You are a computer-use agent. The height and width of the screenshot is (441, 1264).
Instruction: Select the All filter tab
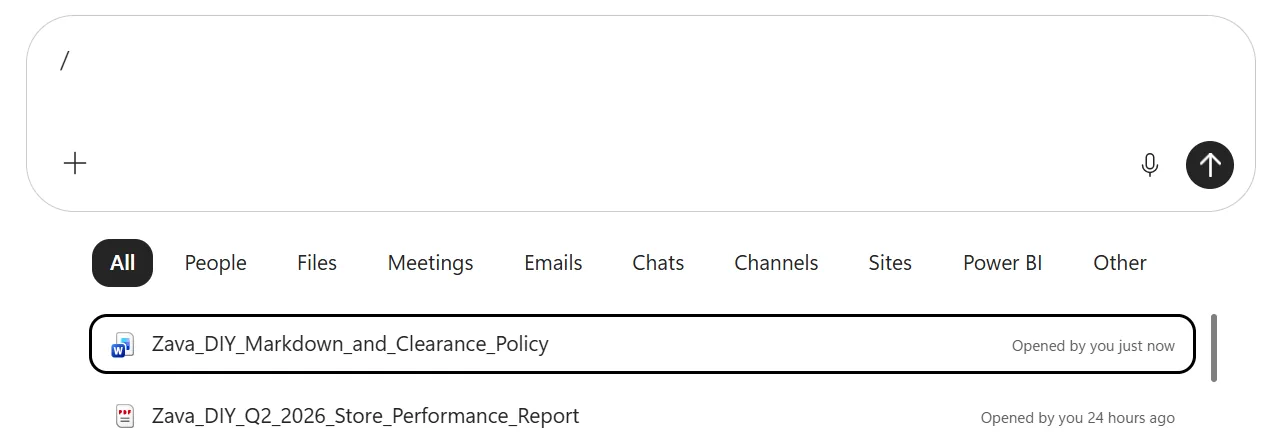click(x=122, y=263)
